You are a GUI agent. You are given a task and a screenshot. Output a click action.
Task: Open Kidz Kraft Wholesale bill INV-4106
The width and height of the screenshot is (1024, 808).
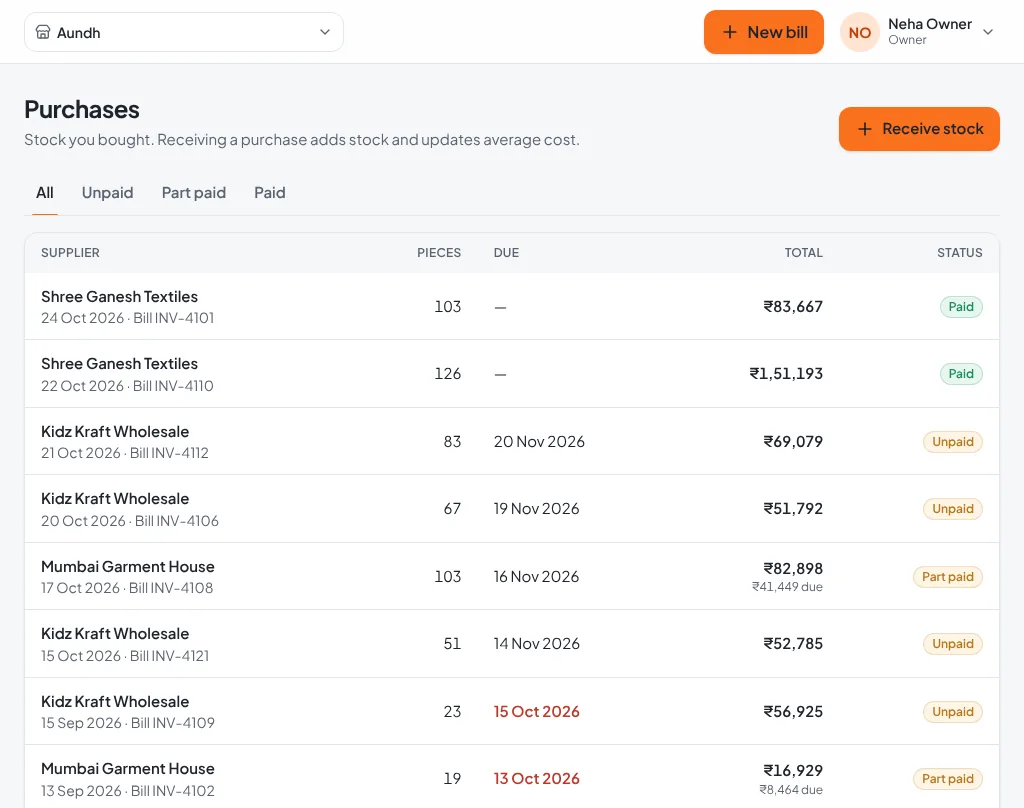point(512,509)
